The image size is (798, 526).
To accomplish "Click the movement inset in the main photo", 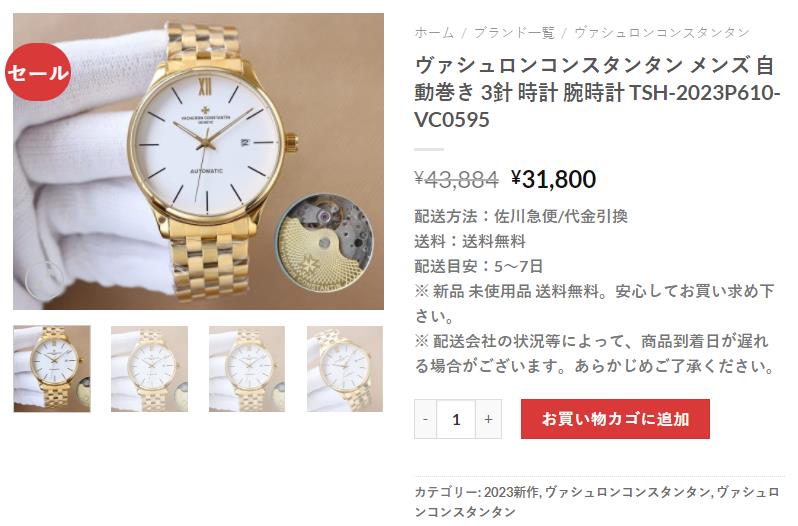I will (324, 242).
